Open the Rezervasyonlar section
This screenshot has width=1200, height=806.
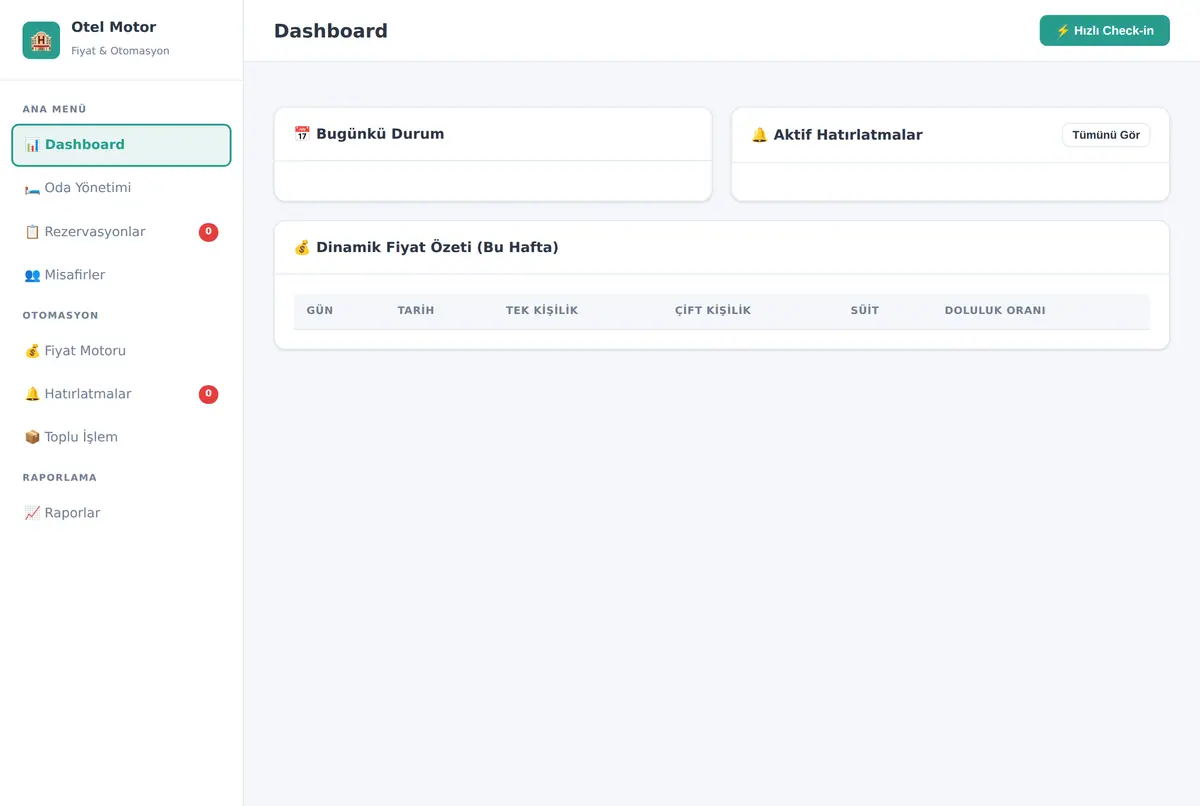121,232
